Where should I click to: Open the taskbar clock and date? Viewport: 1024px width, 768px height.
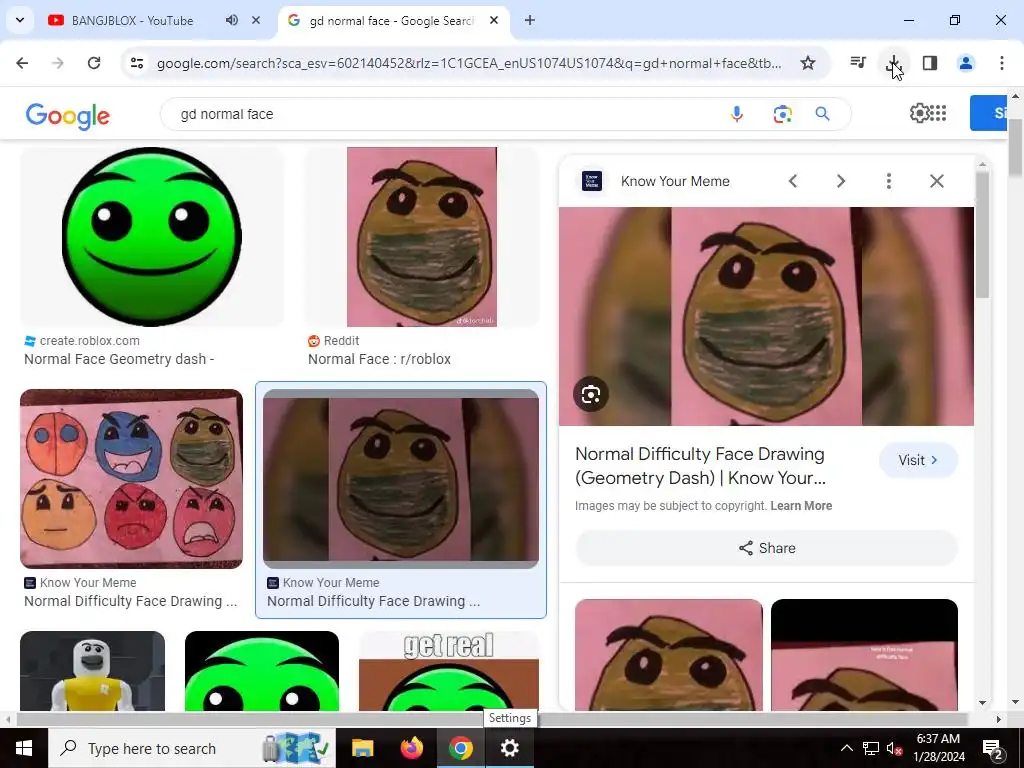pyautogui.click(x=938, y=748)
